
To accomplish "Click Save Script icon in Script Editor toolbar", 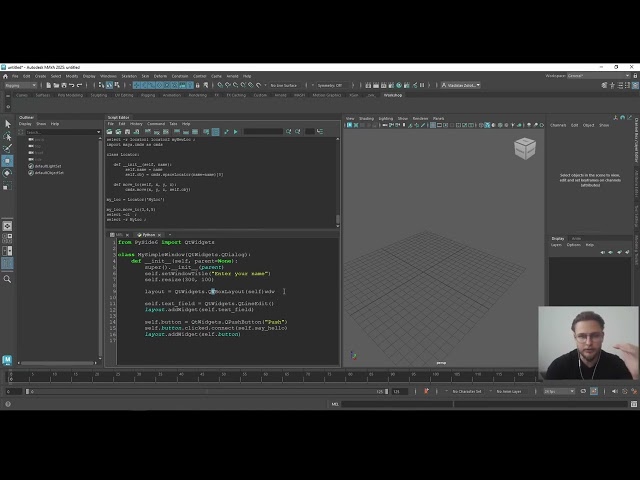I will click(x=127, y=132).
